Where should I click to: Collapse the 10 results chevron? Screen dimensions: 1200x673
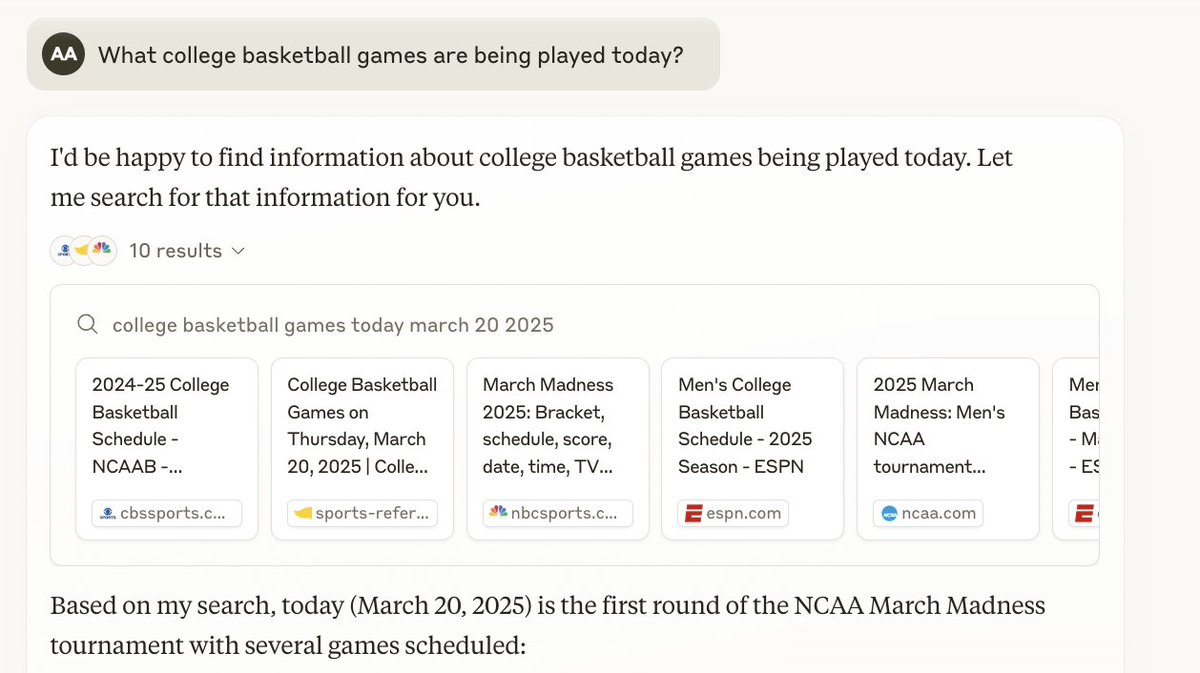tap(238, 251)
